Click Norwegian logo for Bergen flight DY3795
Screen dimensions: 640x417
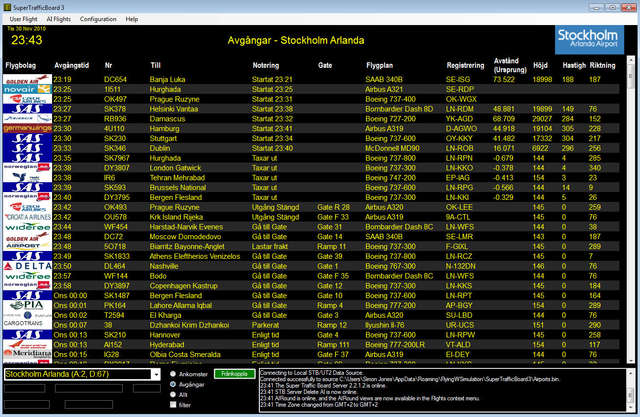pyautogui.click(x=27, y=197)
